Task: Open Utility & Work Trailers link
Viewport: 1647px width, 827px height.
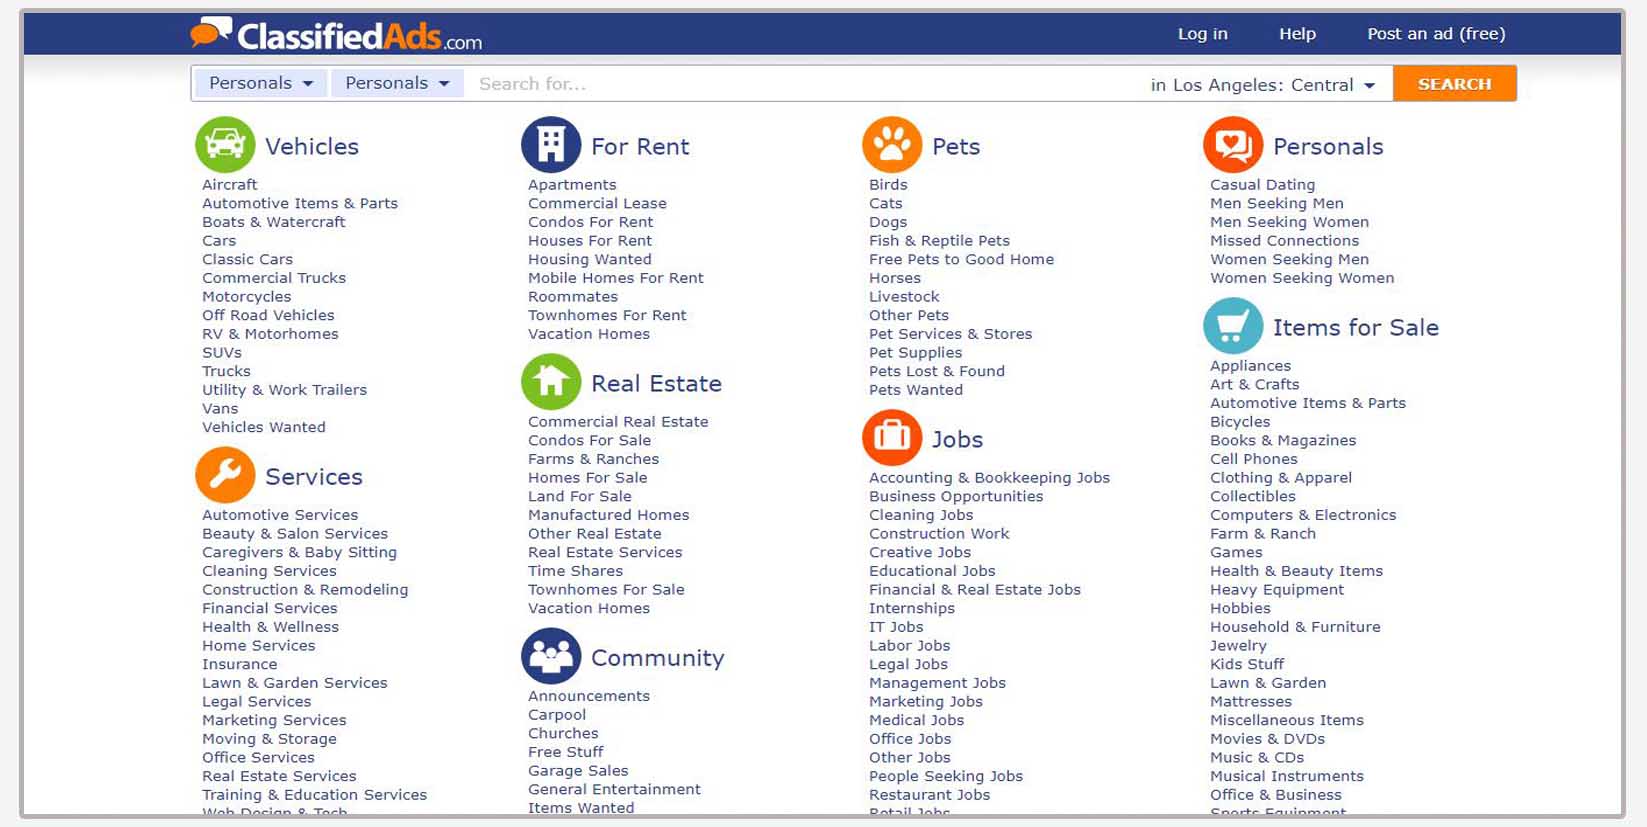Action: click(x=284, y=390)
